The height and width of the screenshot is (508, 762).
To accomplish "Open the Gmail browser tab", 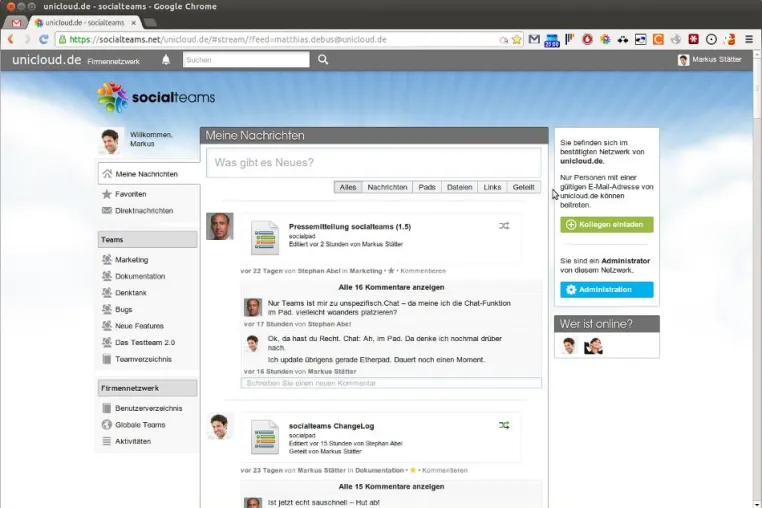I will pyautogui.click(x=16, y=23).
